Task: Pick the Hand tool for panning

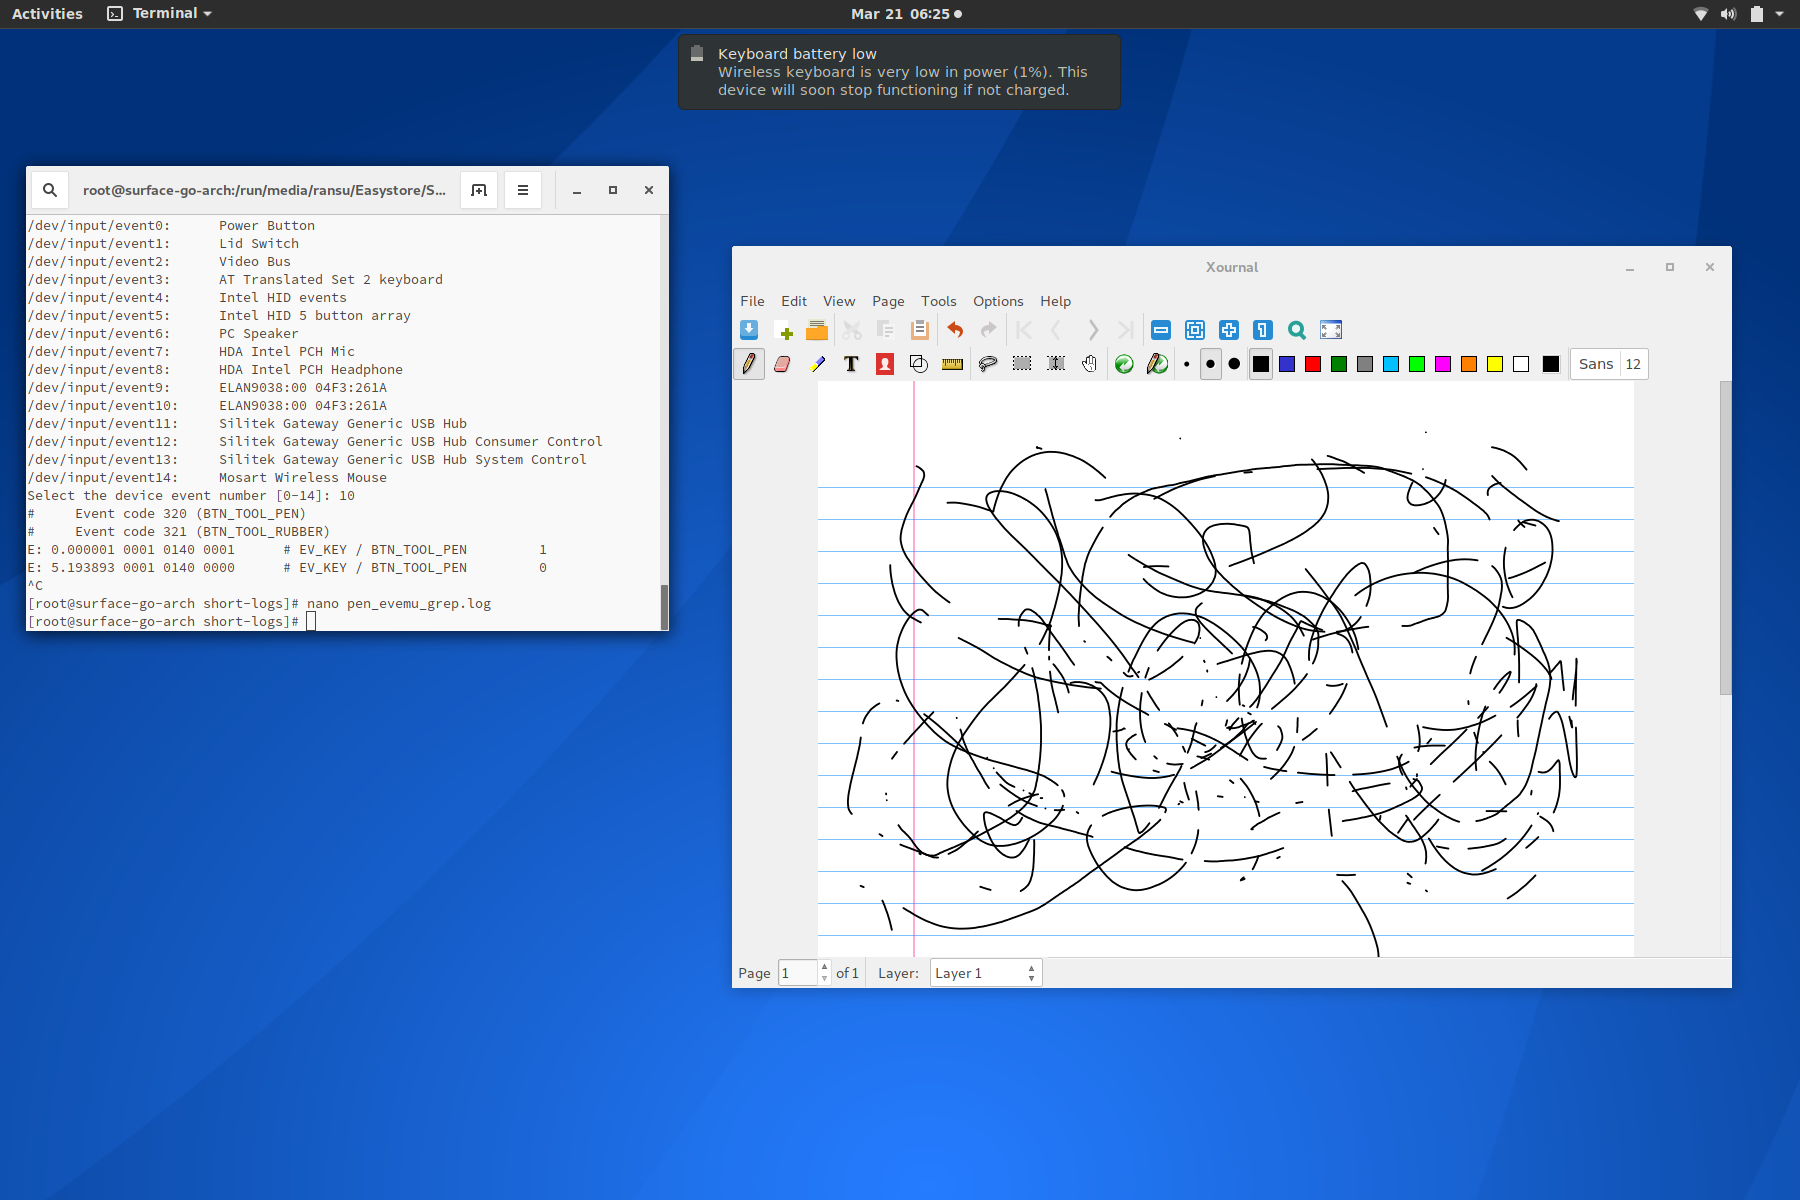Action: click(x=1089, y=364)
